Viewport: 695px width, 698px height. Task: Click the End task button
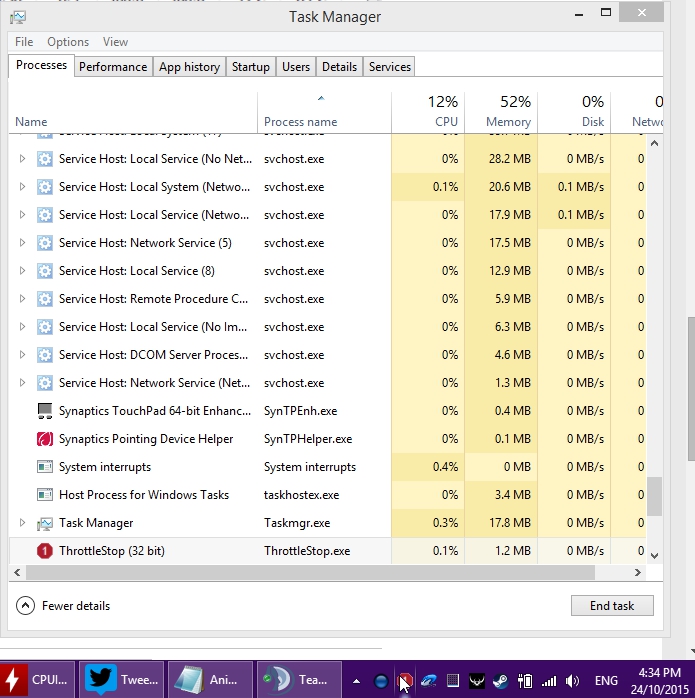coord(612,606)
